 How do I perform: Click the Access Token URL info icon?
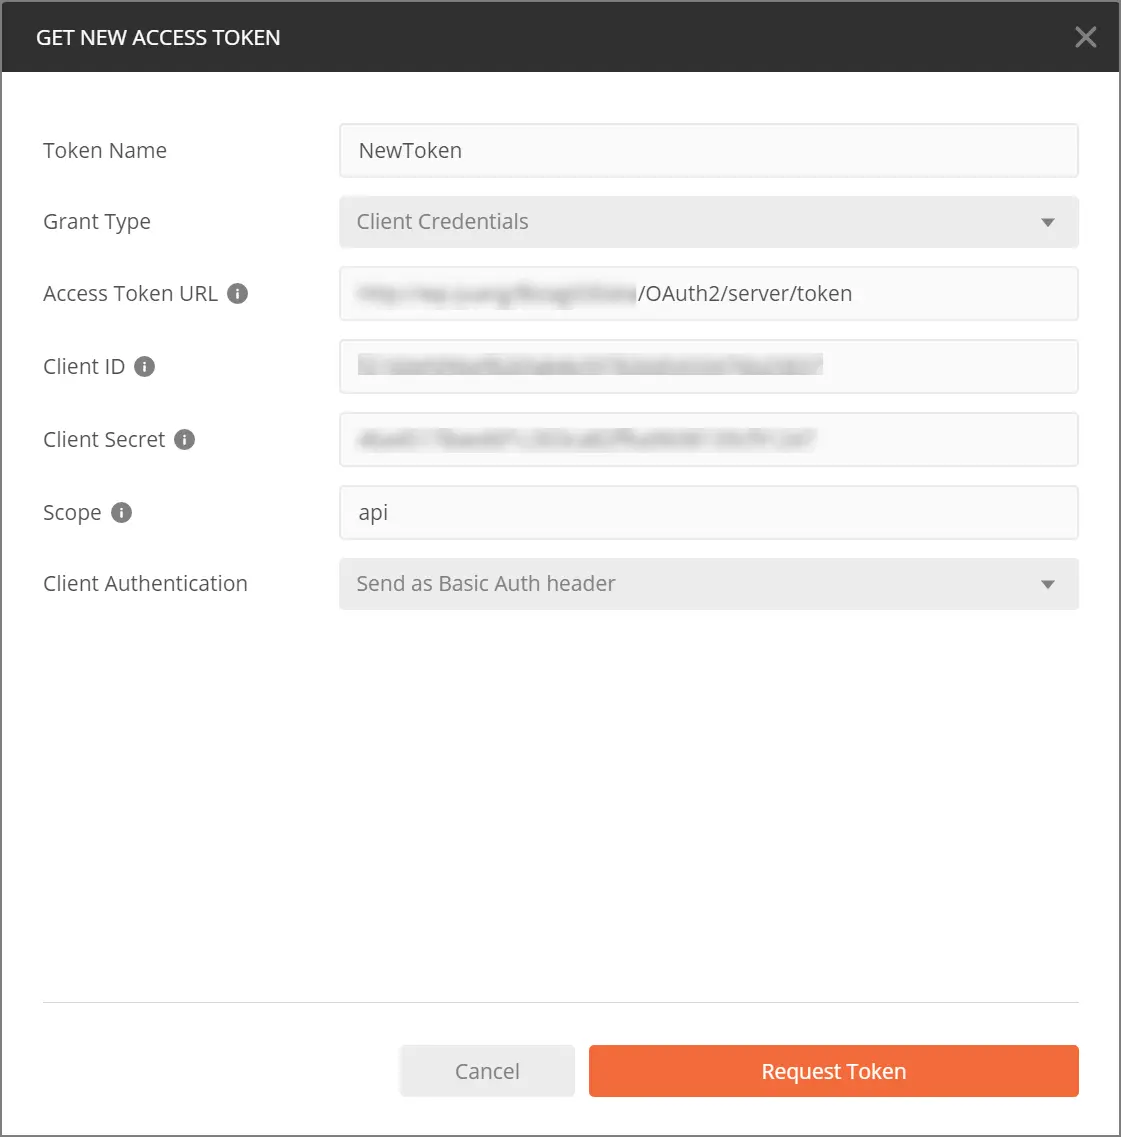coord(237,294)
